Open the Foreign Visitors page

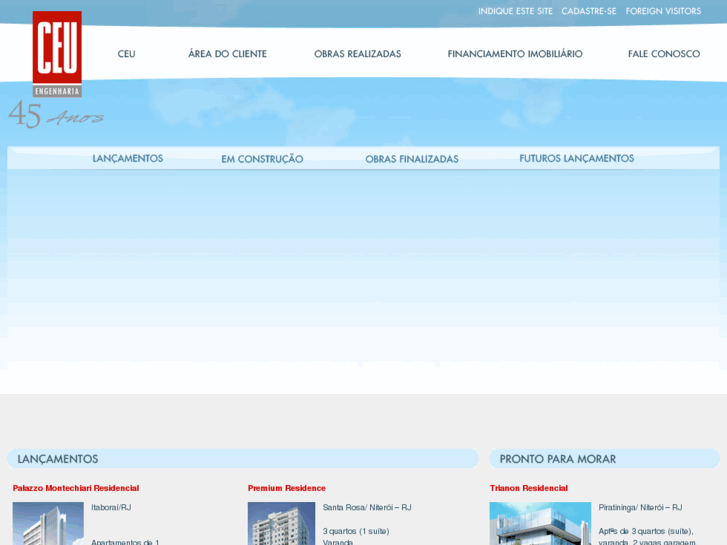point(663,11)
